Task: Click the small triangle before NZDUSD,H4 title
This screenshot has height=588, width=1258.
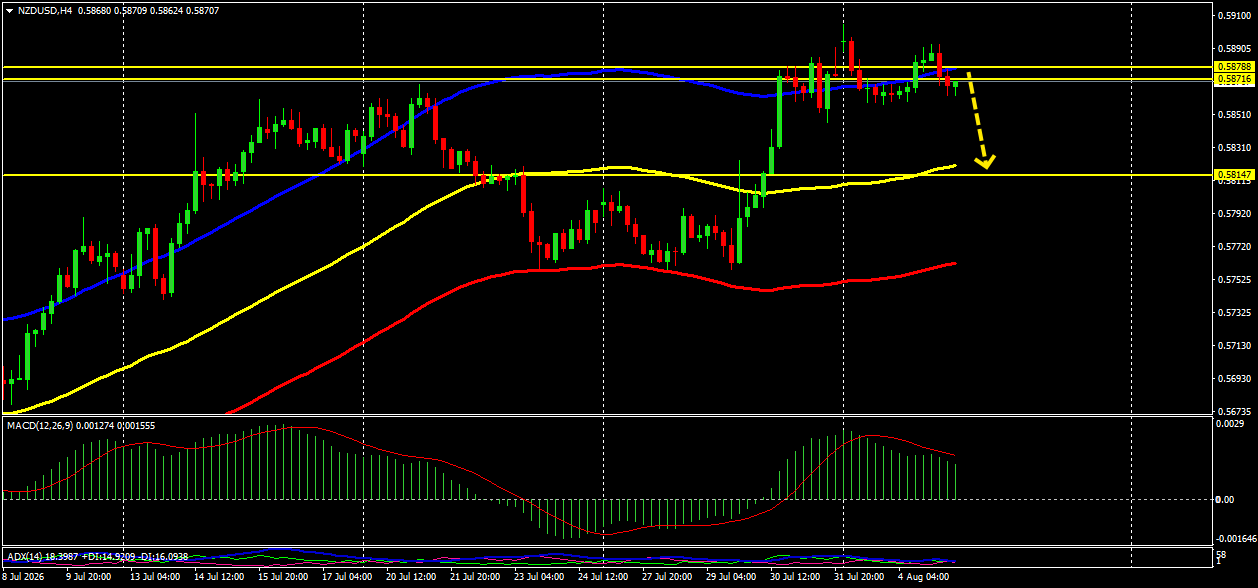Action: pyautogui.click(x=9, y=10)
